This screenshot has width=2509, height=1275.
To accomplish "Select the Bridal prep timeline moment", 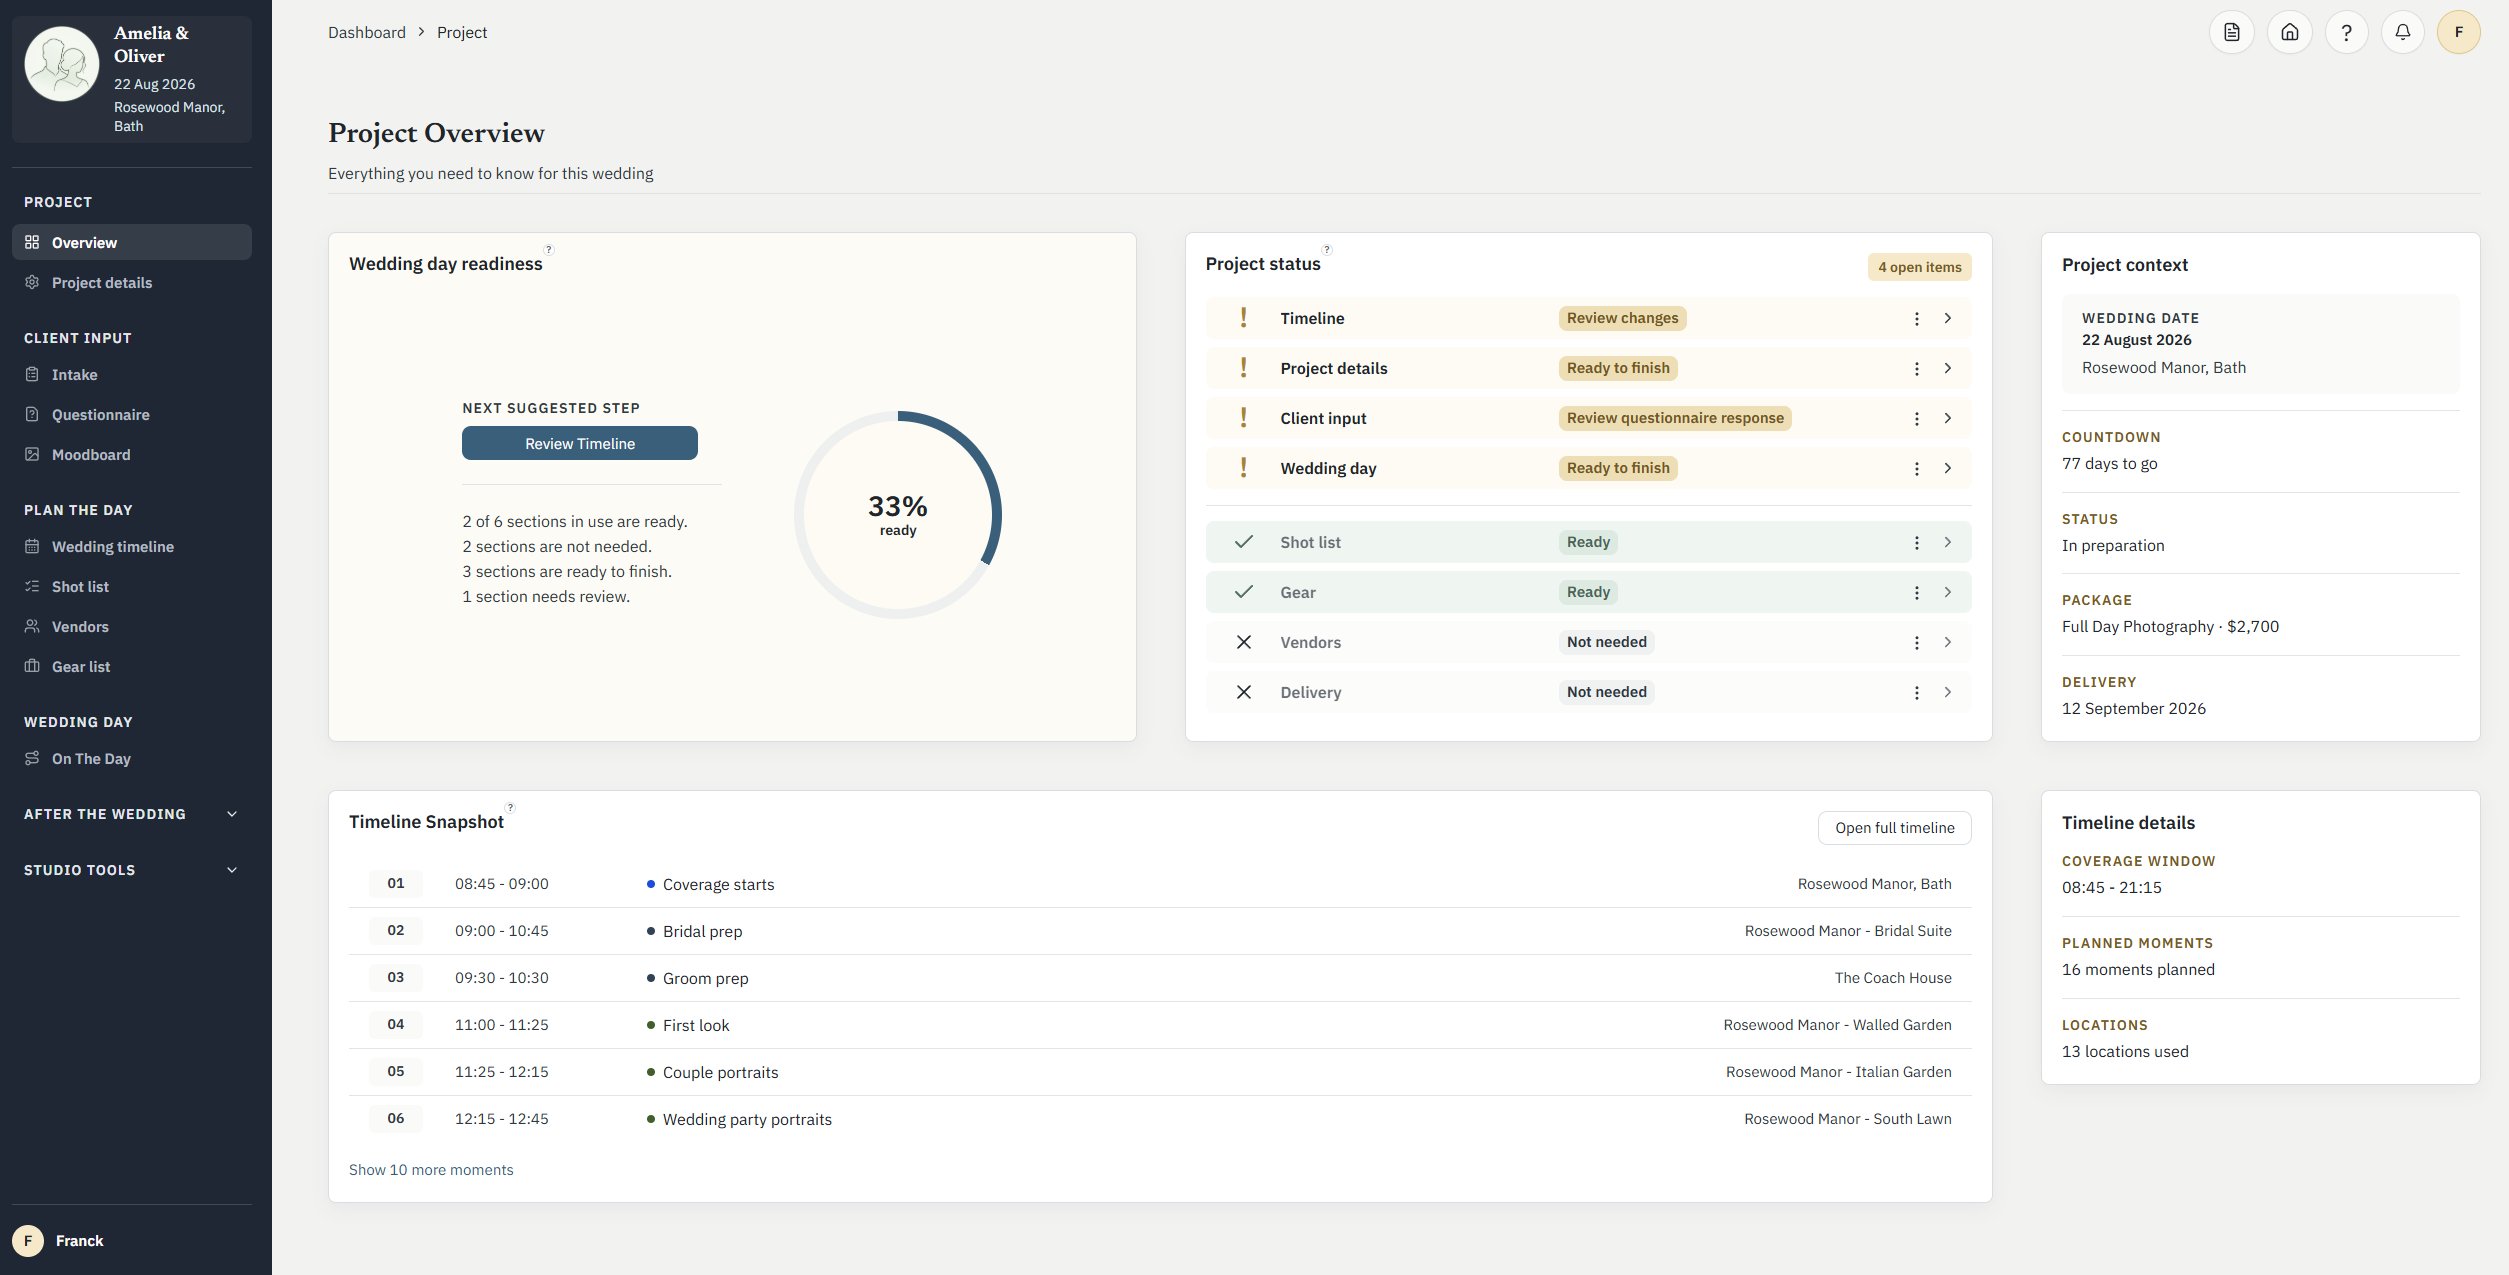I will click(1160, 931).
